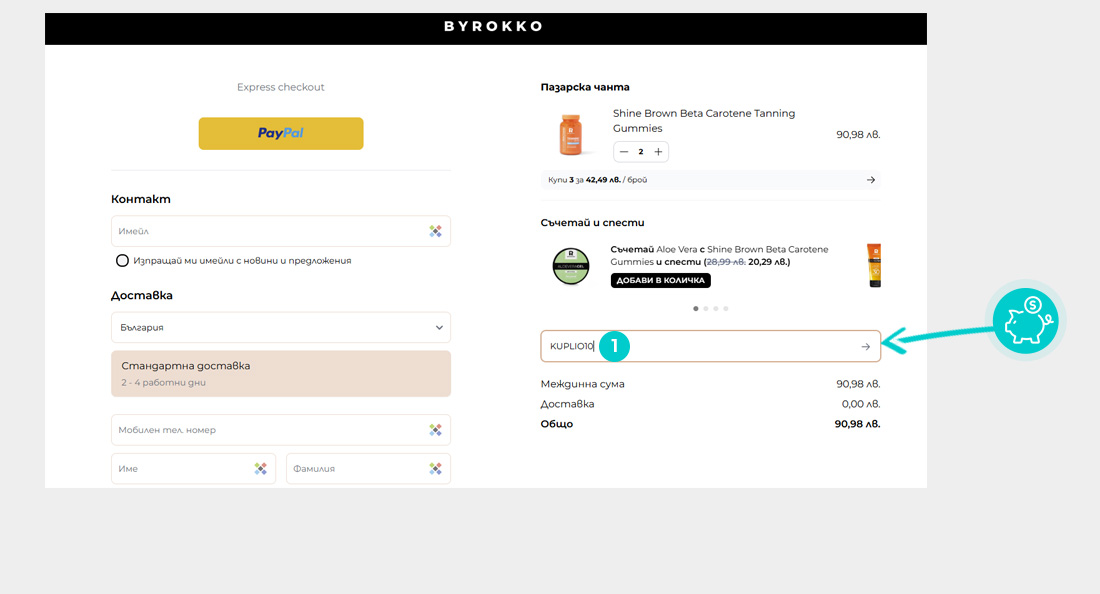1100x594 pixels.
Task: Click the sunscreen tube thumbnail
Action: 873,265
